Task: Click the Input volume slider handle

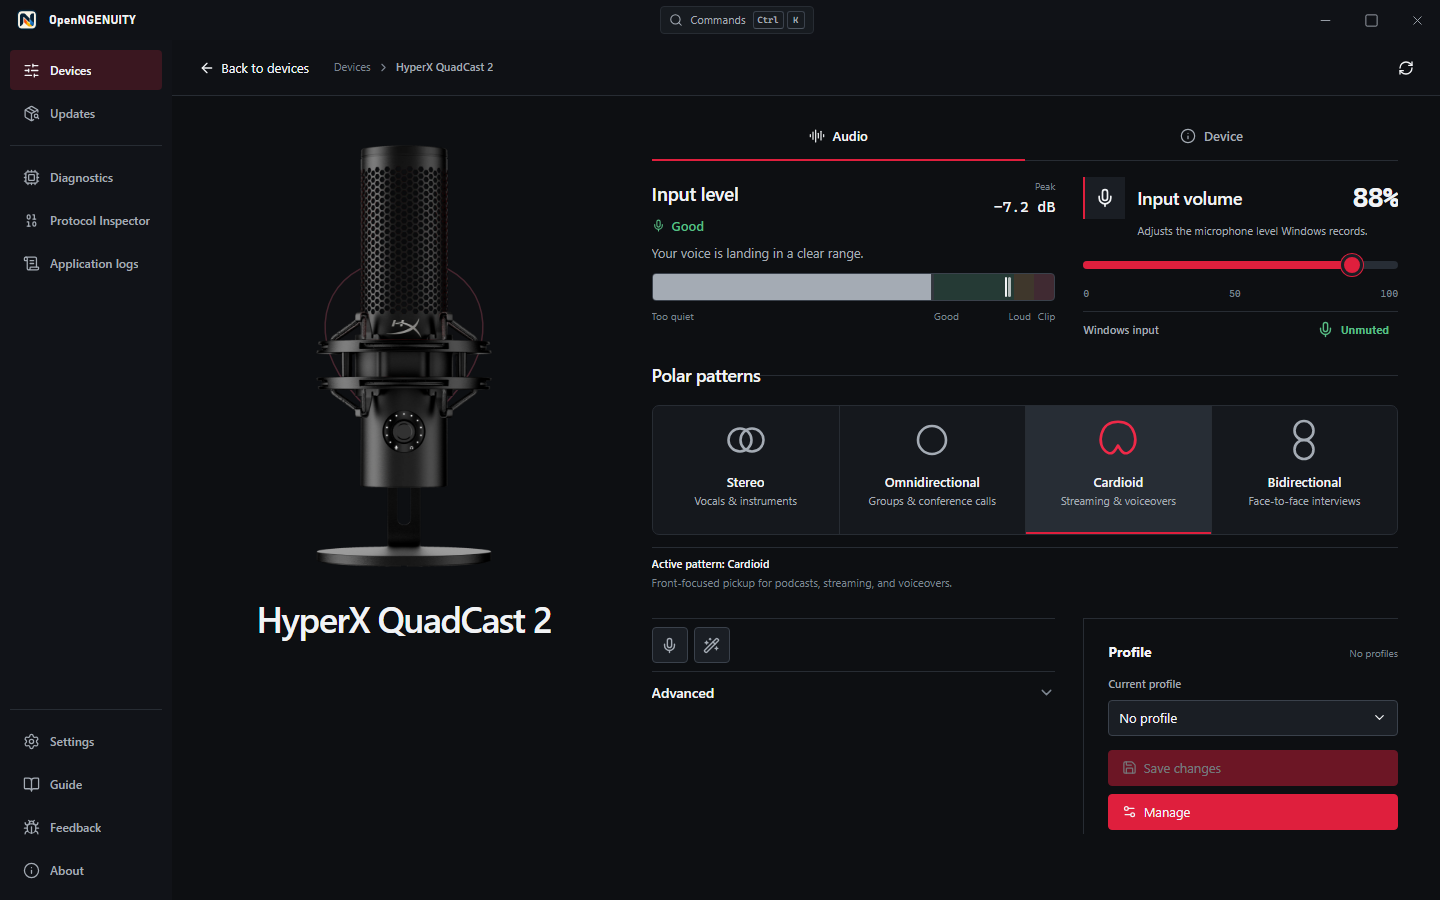Action: pyautogui.click(x=1352, y=265)
